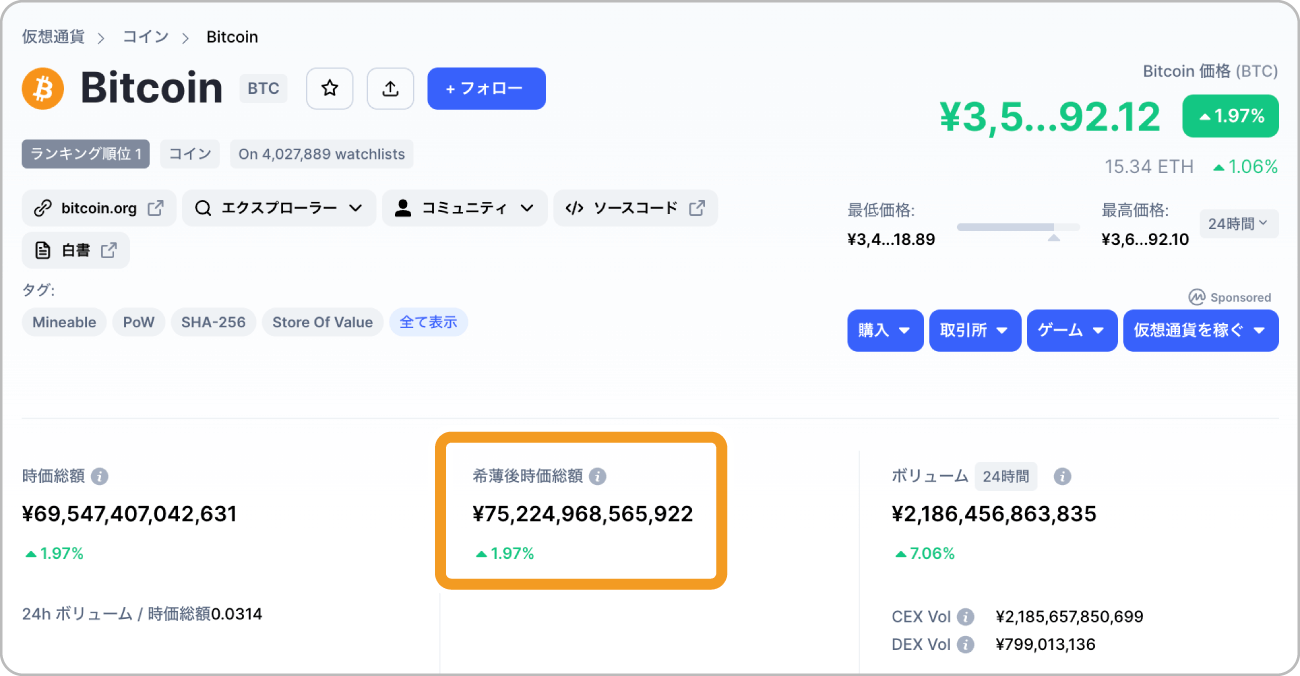Click the low-high price range bar
The width and height of the screenshot is (1300, 676).
(1018, 228)
